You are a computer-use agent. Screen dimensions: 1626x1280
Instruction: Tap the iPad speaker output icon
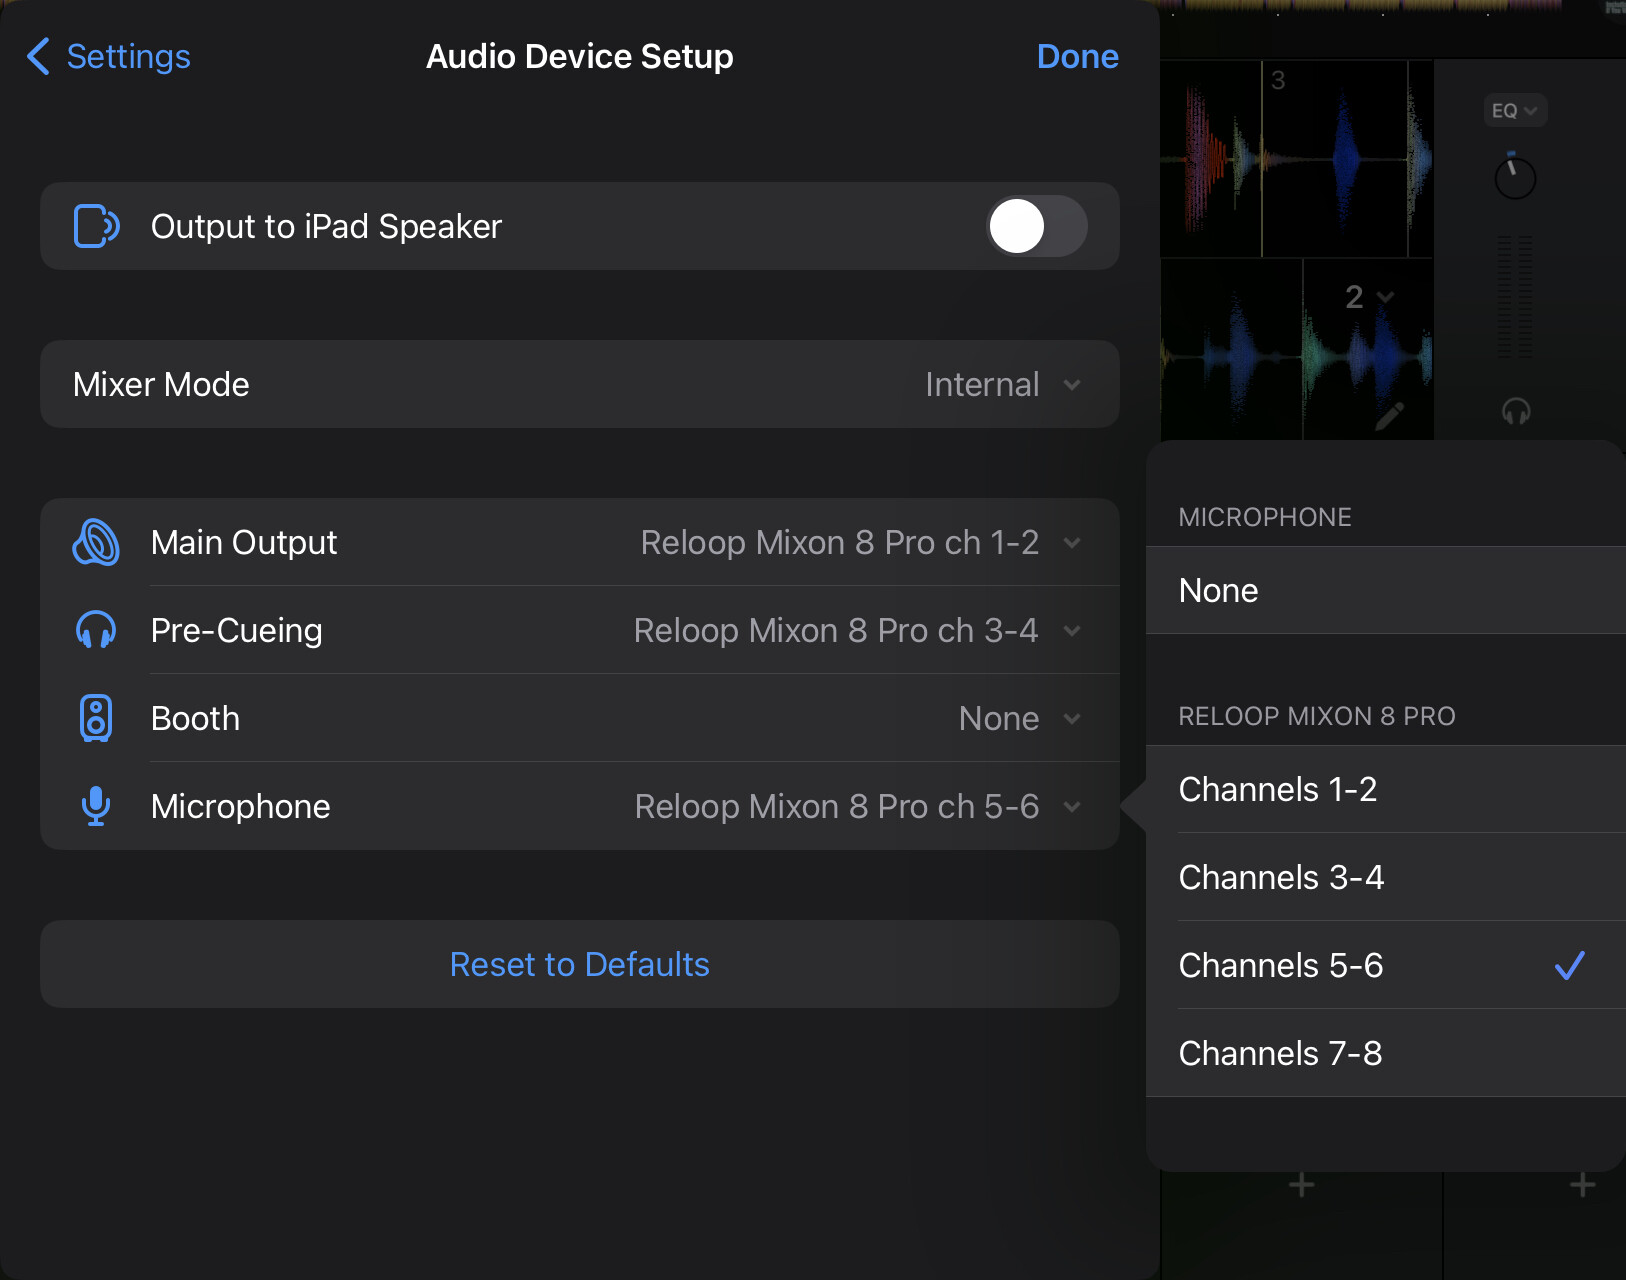coord(96,226)
